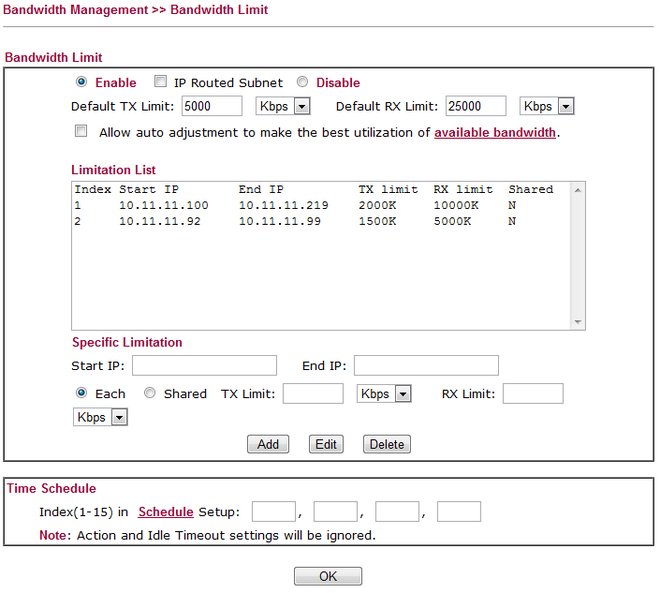
Task: Open Default RX Limit unit dropdown
Action: coord(547,106)
